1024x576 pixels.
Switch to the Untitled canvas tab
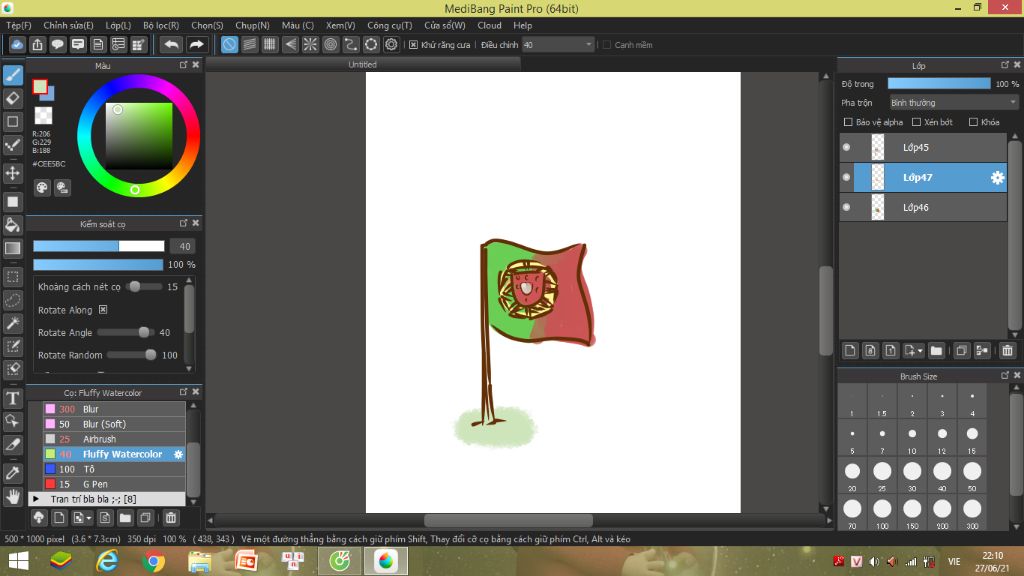click(x=362, y=64)
